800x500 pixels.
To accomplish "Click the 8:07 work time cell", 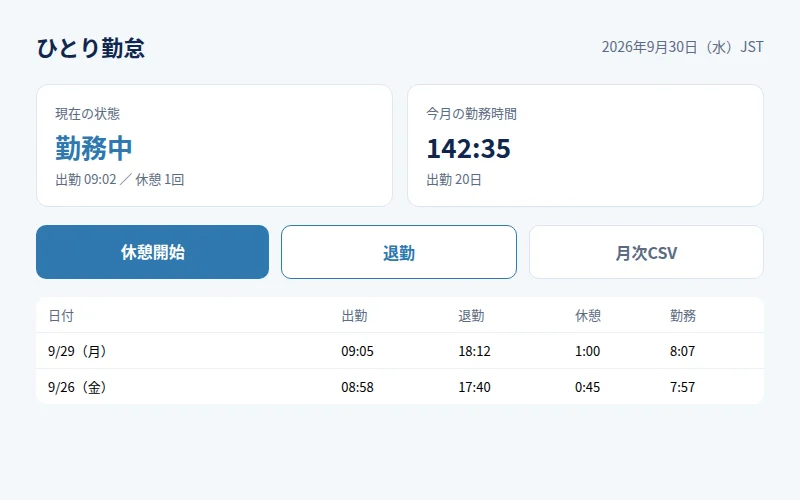I will coord(683,351).
